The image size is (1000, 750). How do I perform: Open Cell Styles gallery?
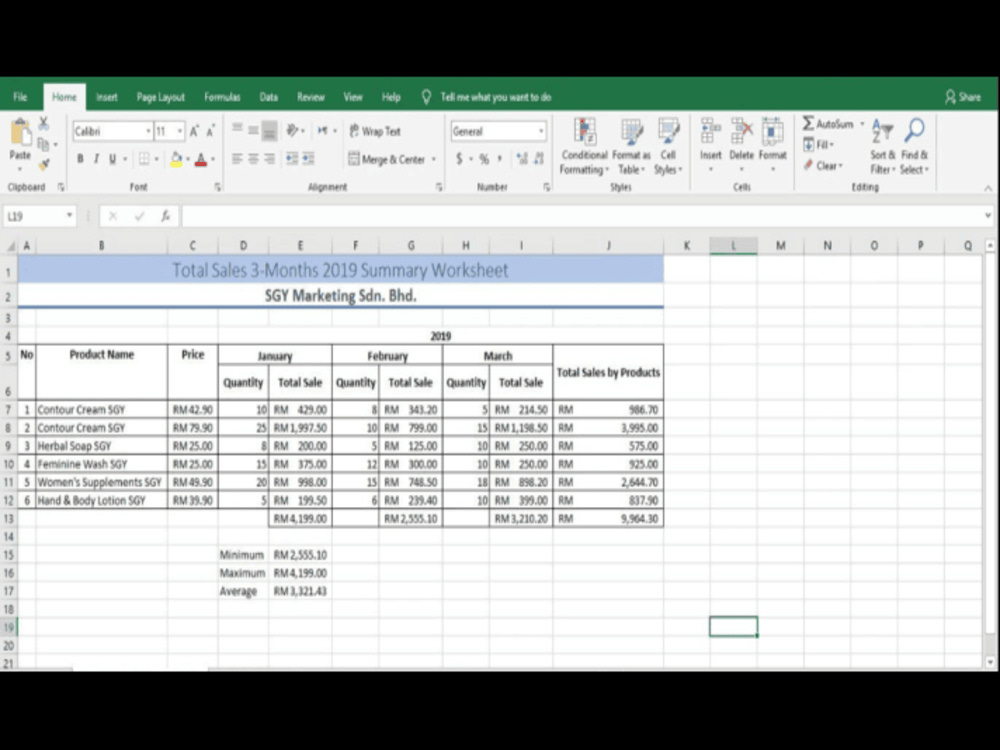coord(668,146)
